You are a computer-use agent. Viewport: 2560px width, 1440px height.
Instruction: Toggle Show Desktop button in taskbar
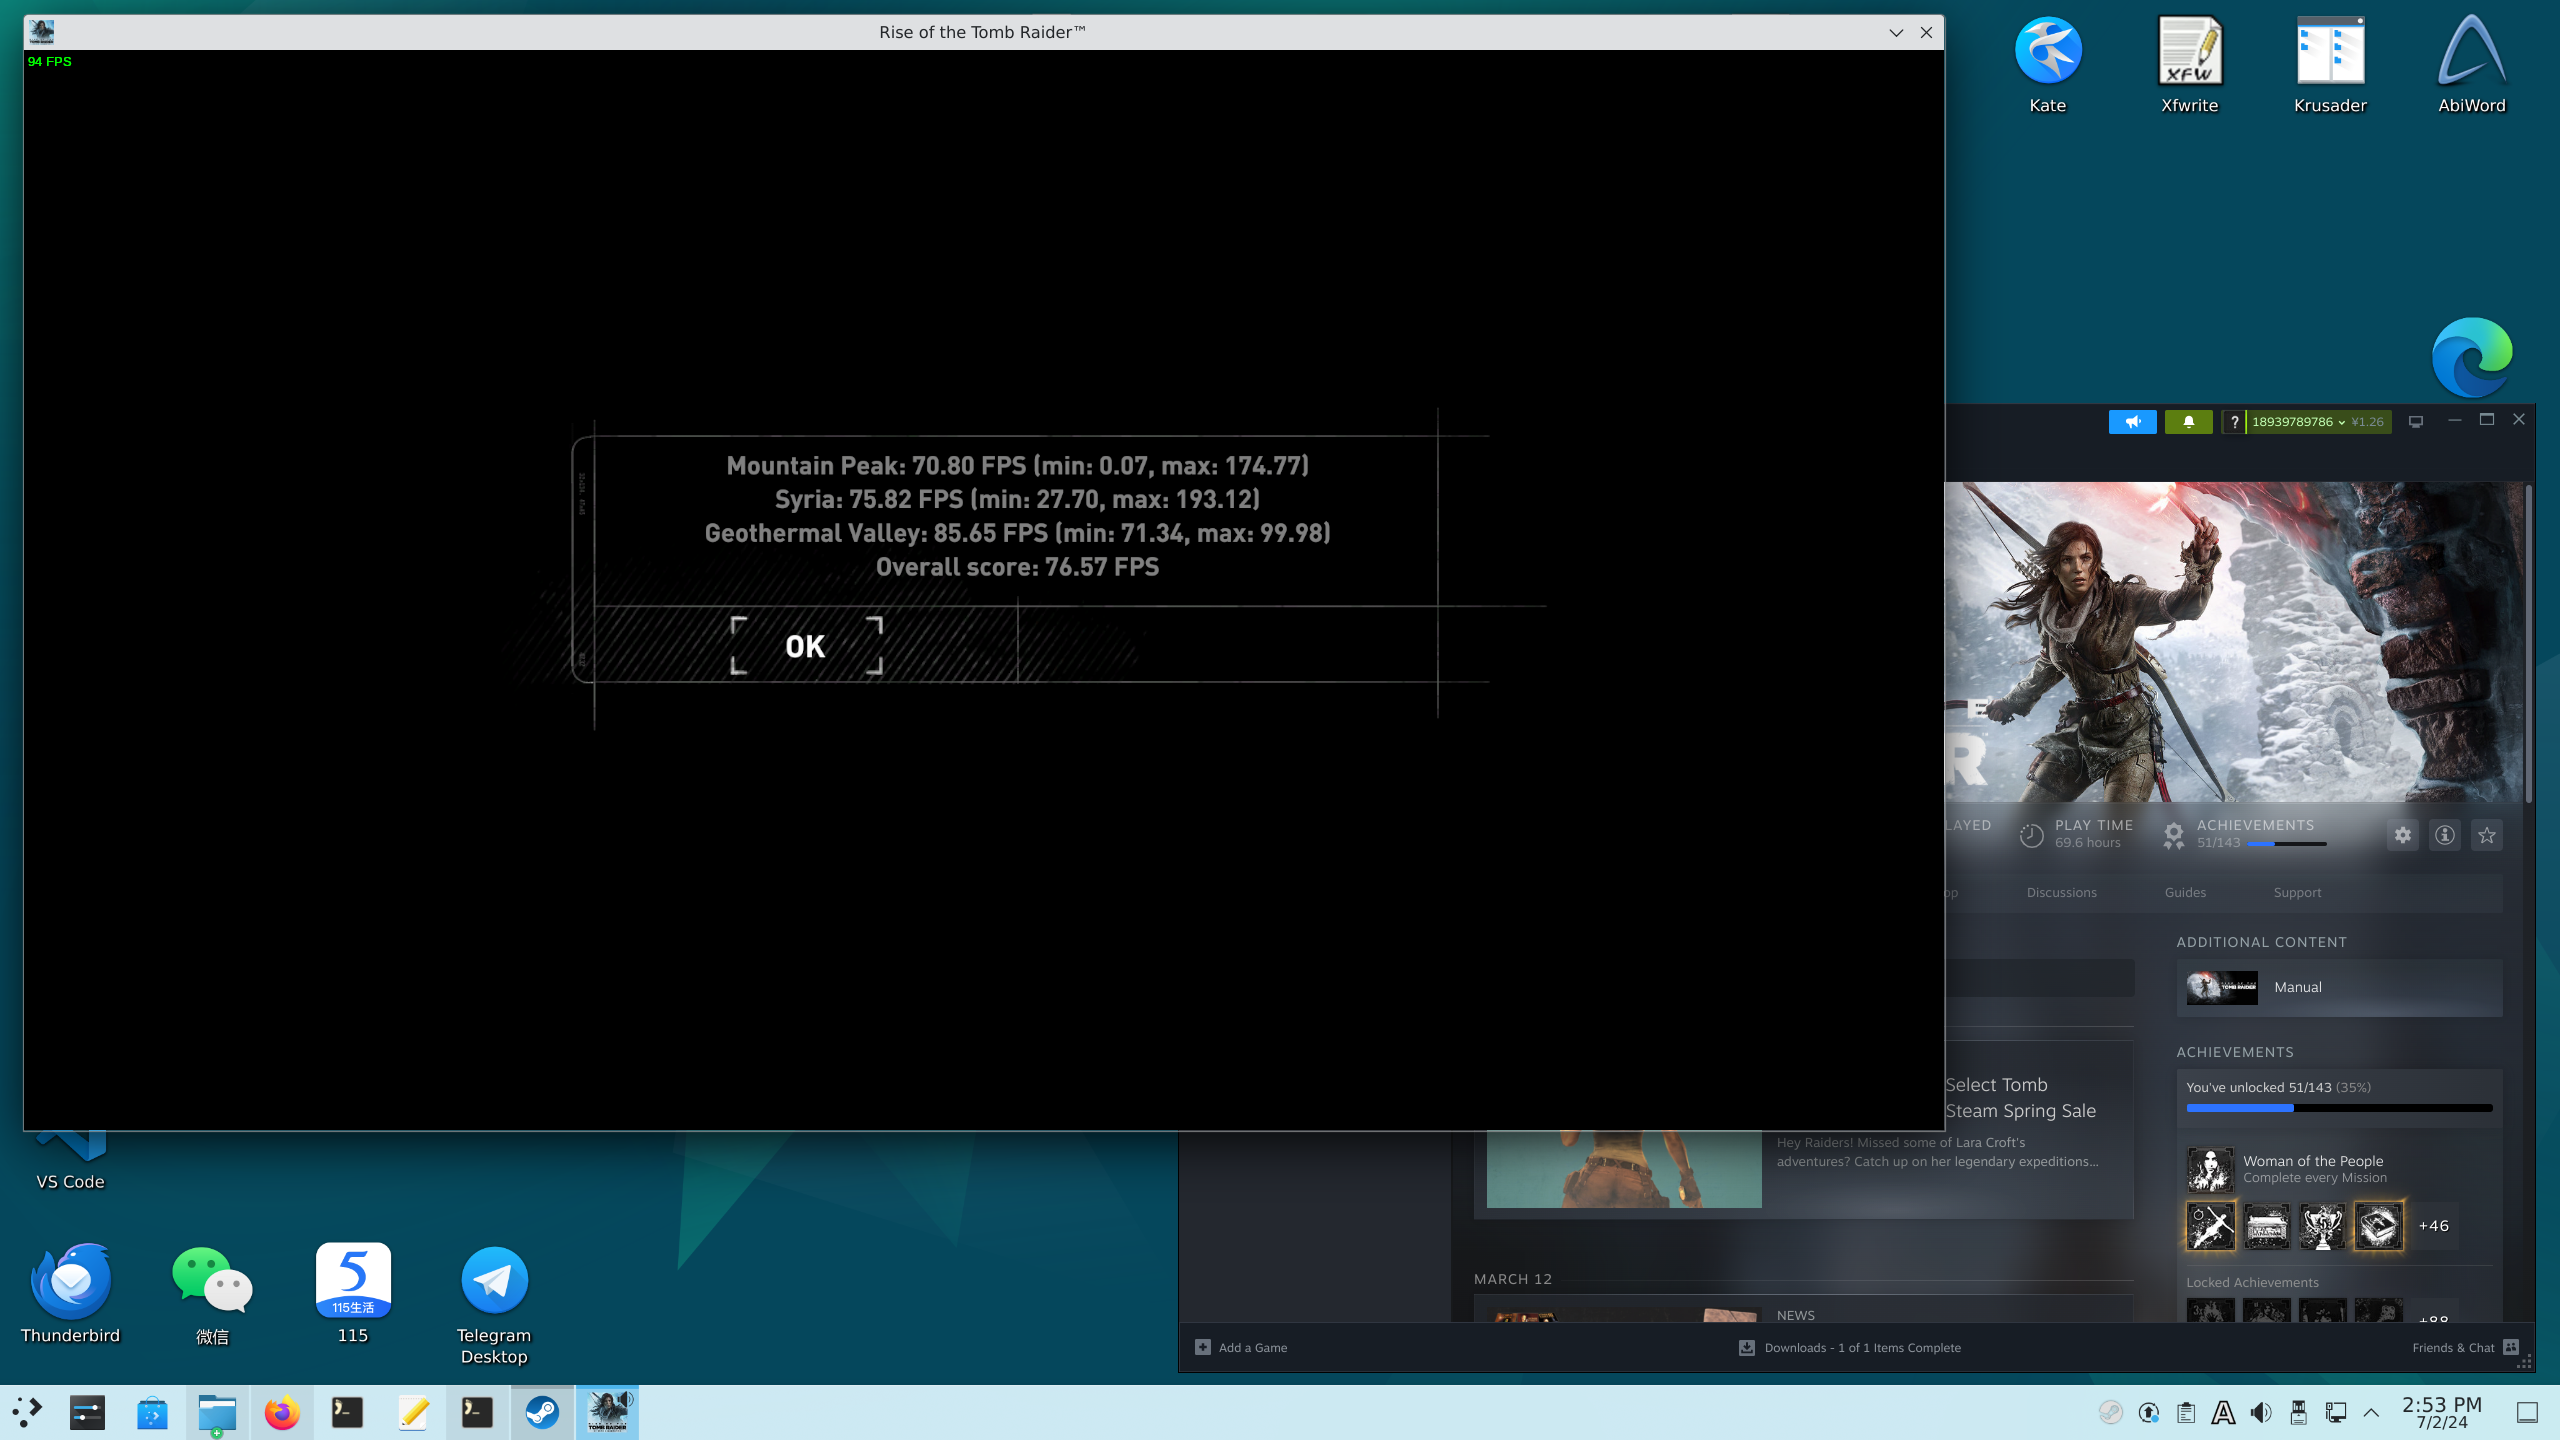pos(2526,1412)
